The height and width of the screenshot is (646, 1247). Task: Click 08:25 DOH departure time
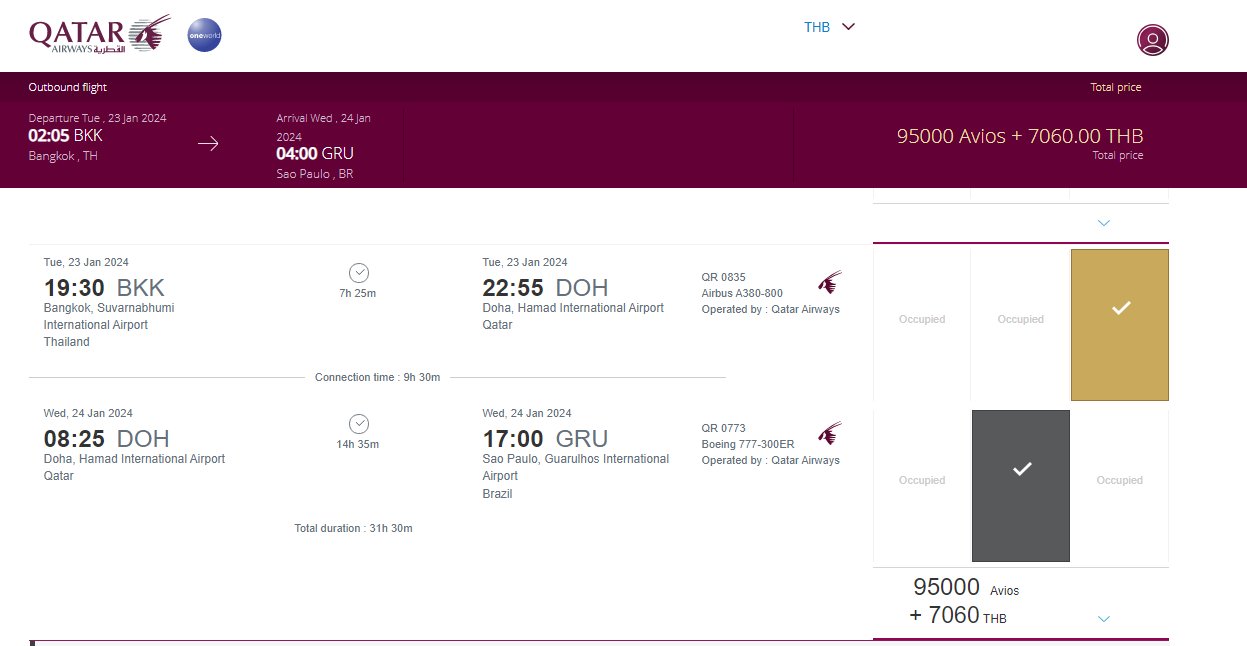coord(106,439)
